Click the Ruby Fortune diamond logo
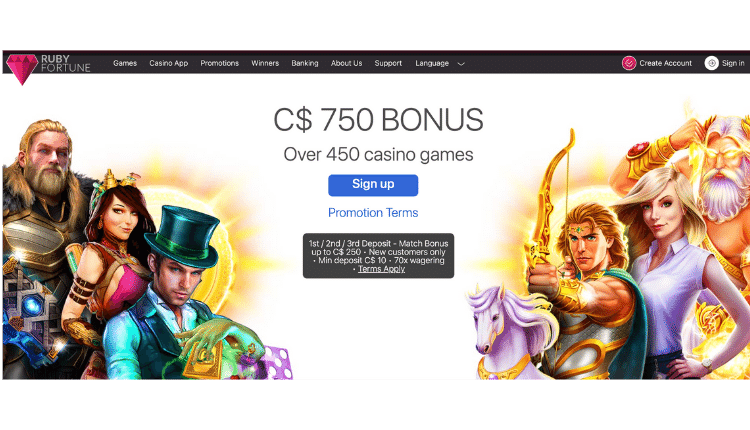750x430 pixels. point(22,68)
